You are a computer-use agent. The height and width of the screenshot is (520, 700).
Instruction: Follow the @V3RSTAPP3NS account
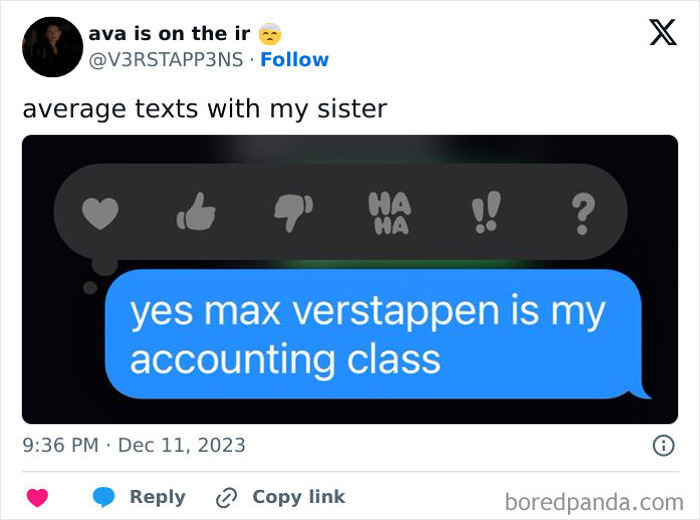(x=295, y=59)
